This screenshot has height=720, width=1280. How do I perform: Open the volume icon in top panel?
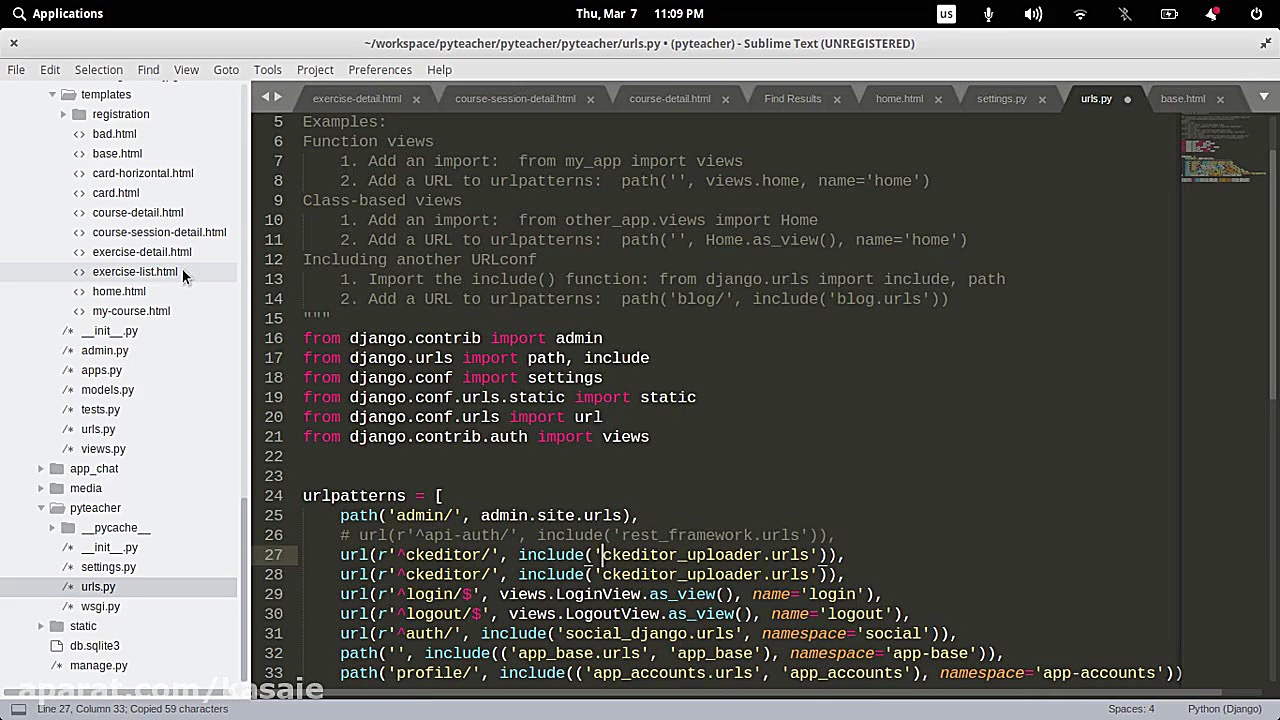pos(1033,14)
